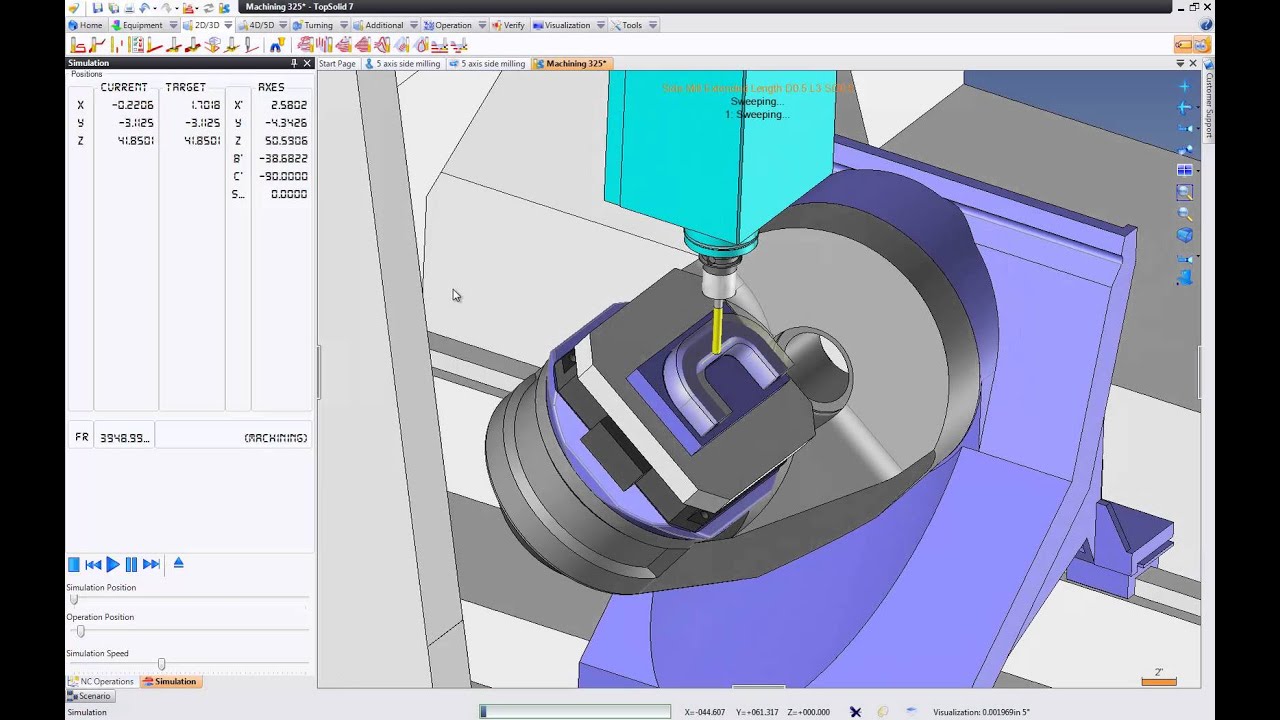This screenshot has height=720, width=1280.
Task: Open the Start Page tab
Action: (x=337, y=64)
